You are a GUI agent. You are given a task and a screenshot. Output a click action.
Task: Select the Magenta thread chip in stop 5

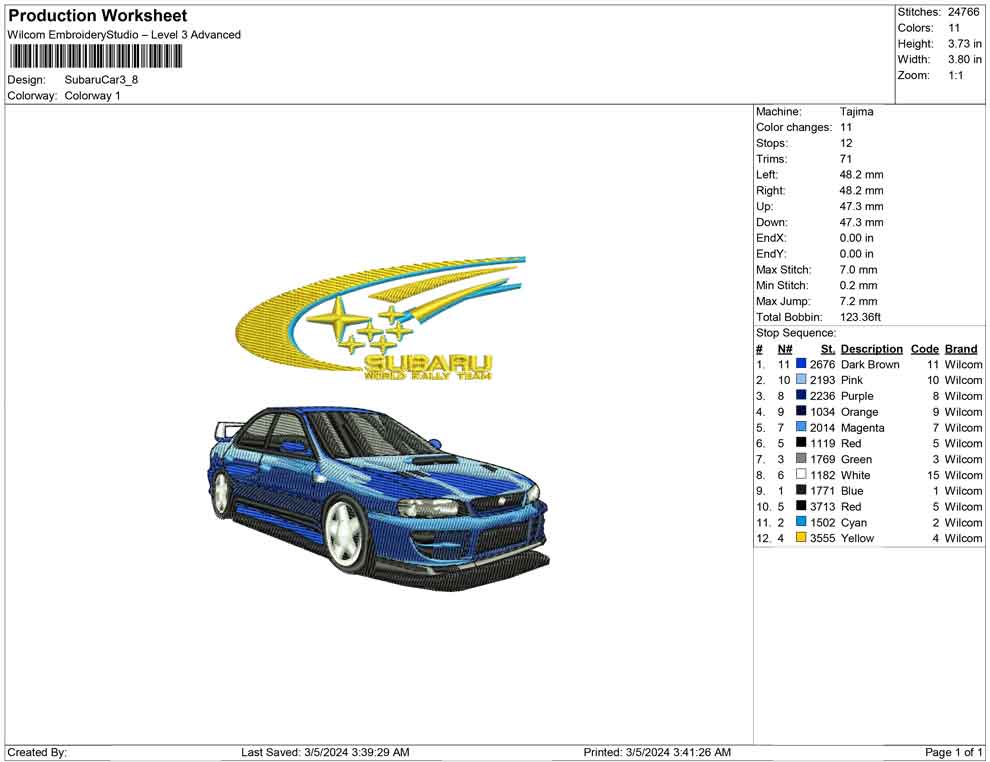[799, 428]
